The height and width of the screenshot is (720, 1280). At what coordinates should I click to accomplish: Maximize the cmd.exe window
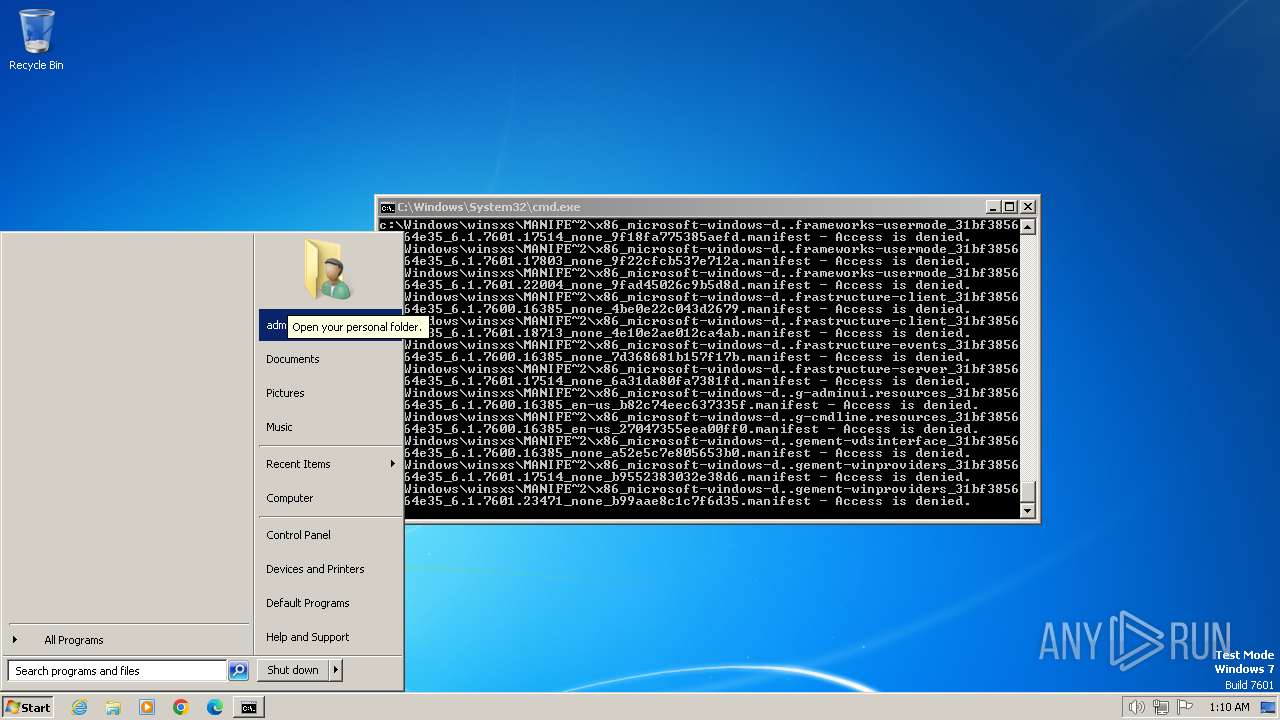pos(1010,207)
